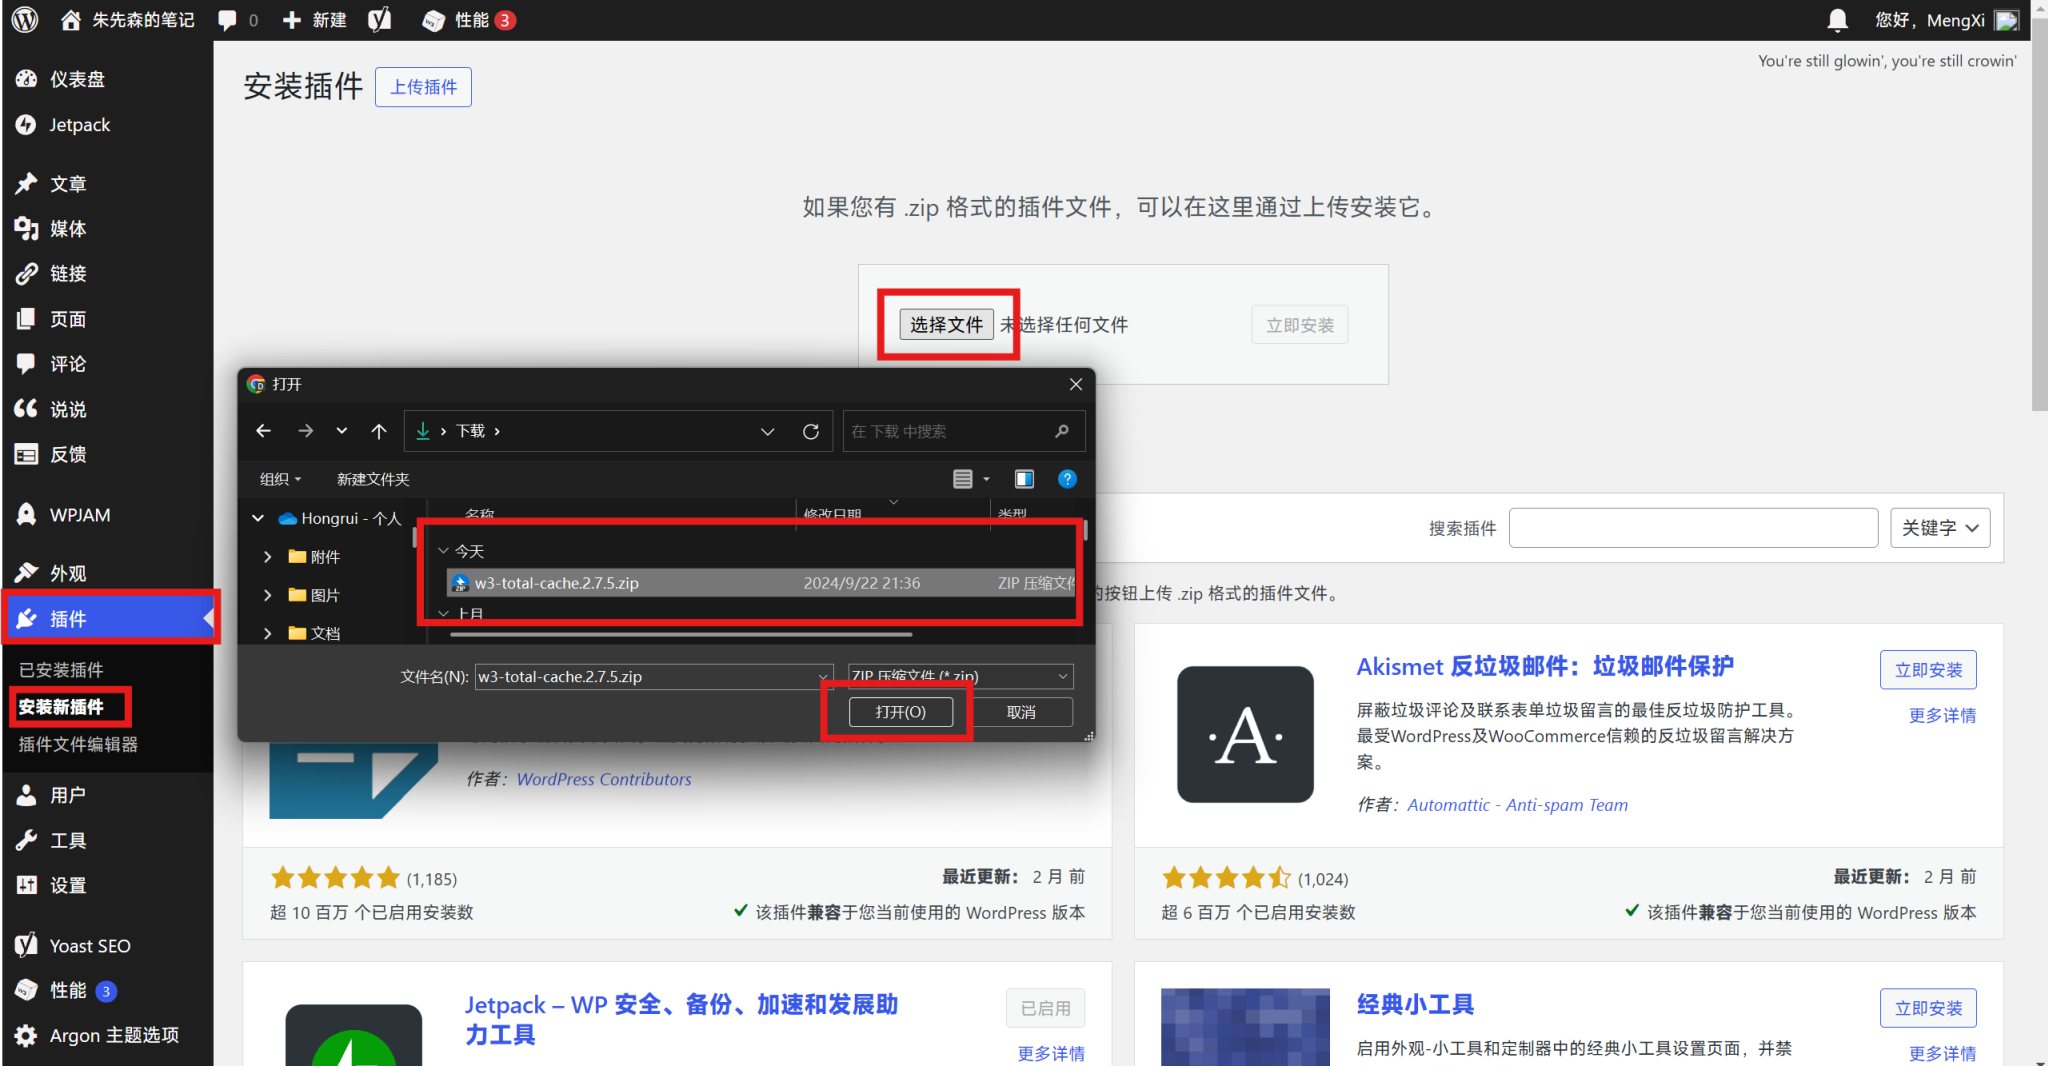2048x1066 pixels.
Task: Click the 搜索插件 input field
Action: pos(1692,528)
